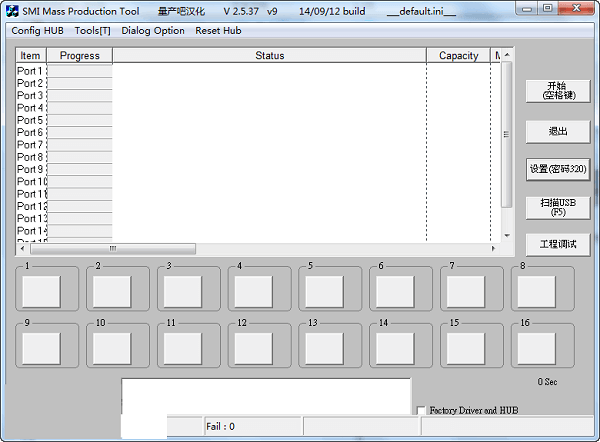The width and height of the screenshot is (600, 442).
Task: Click the Status column header
Action: click(x=269, y=56)
